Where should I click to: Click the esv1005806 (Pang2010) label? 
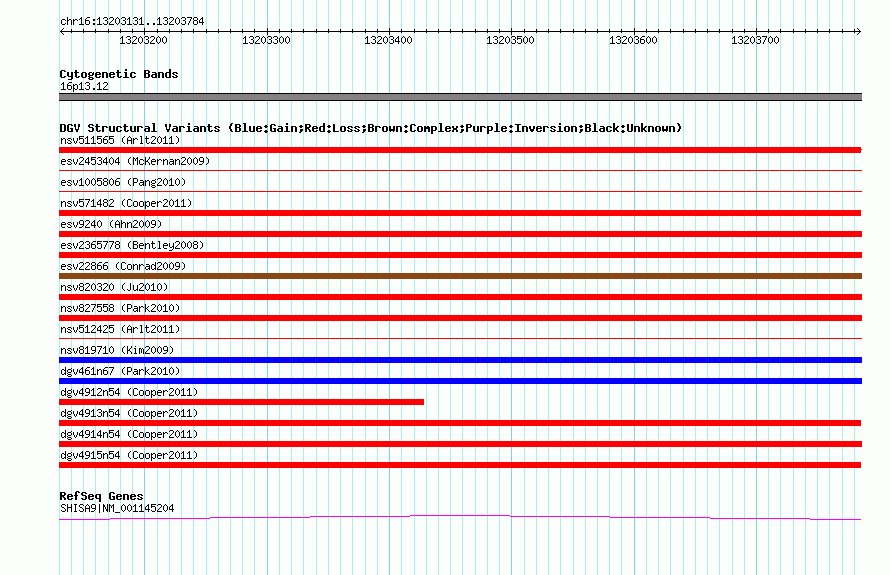click(123, 182)
